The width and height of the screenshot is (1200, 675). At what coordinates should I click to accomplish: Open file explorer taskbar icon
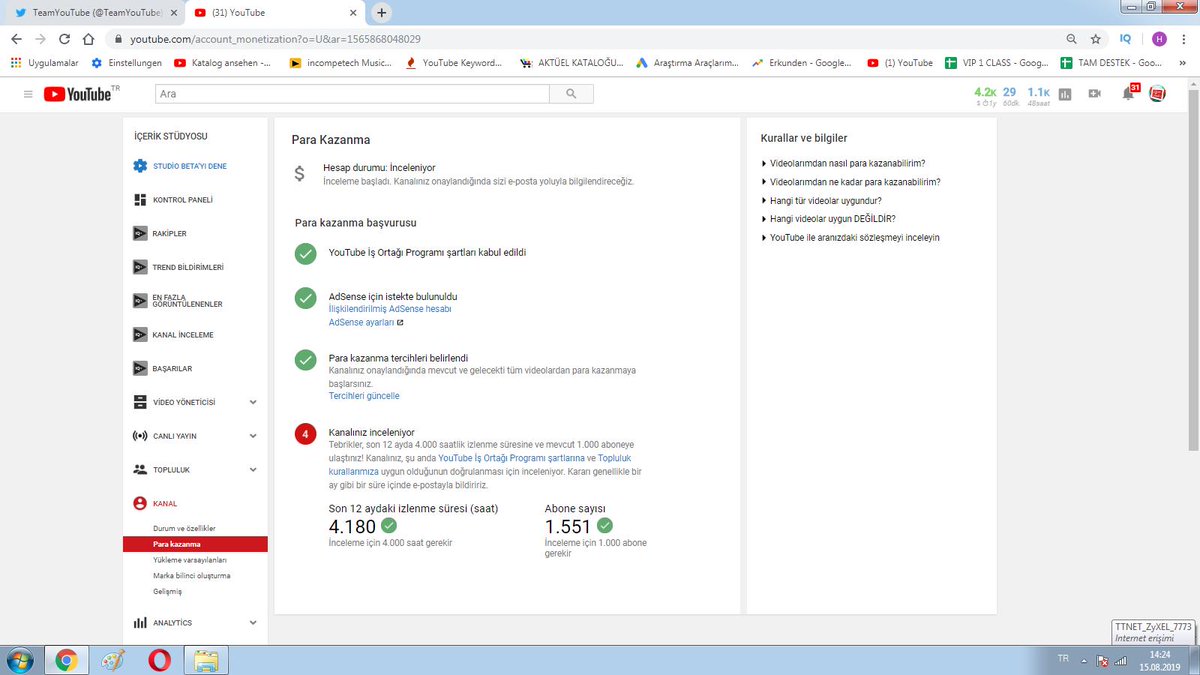[206, 660]
